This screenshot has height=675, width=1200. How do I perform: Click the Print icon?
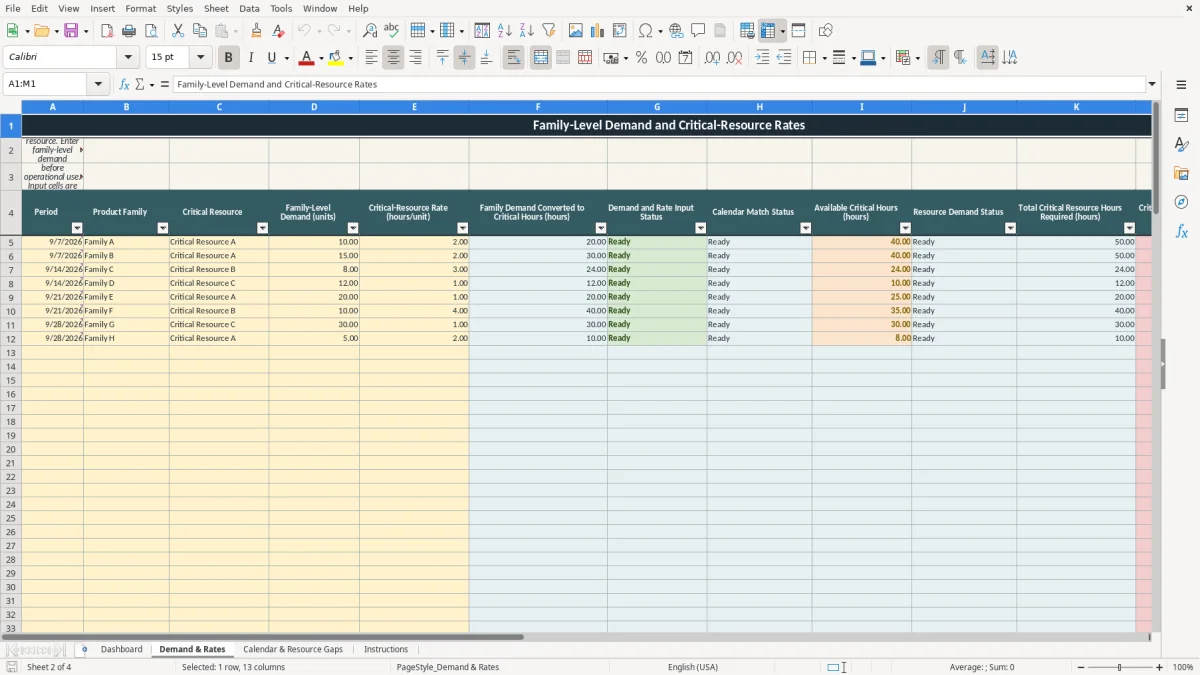129,31
